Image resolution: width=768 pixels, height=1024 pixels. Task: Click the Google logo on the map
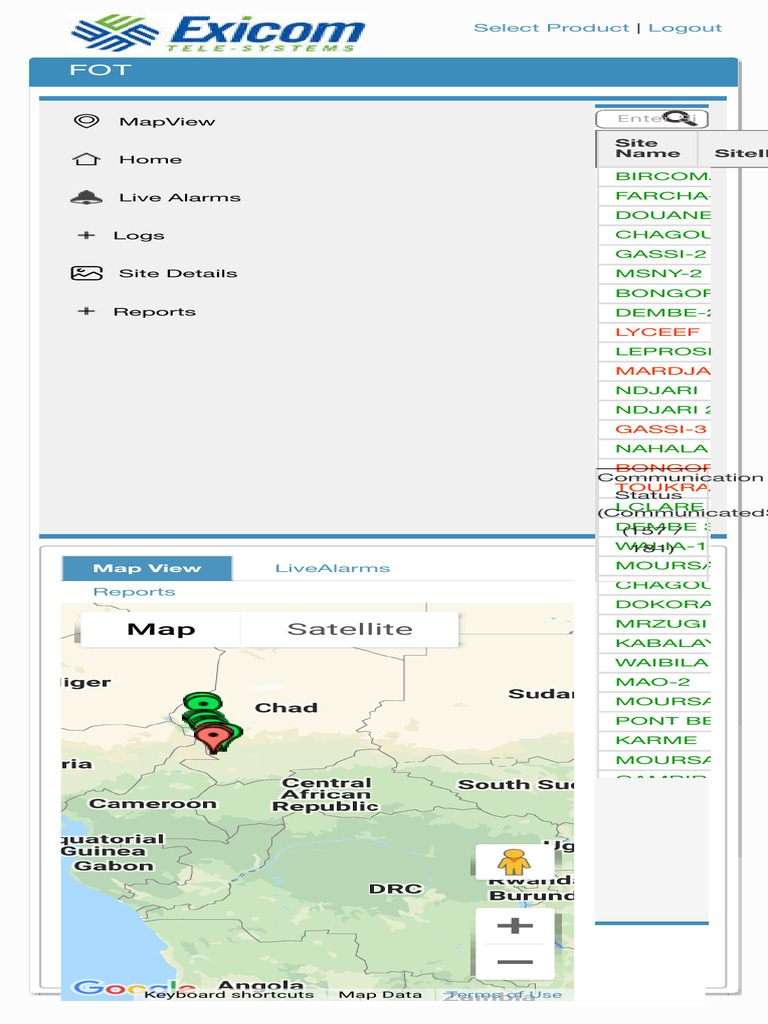pyautogui.click(x=133, y=987)
